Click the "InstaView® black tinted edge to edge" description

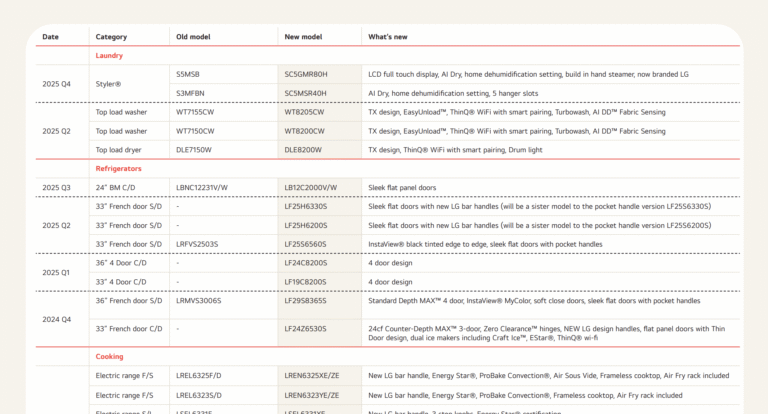[485, 244]
